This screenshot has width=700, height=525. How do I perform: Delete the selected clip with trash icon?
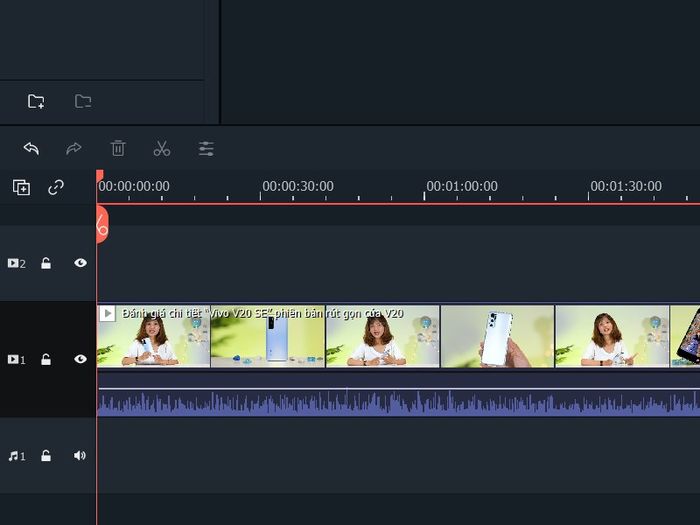pyautogui.click(x=118, y=148)
